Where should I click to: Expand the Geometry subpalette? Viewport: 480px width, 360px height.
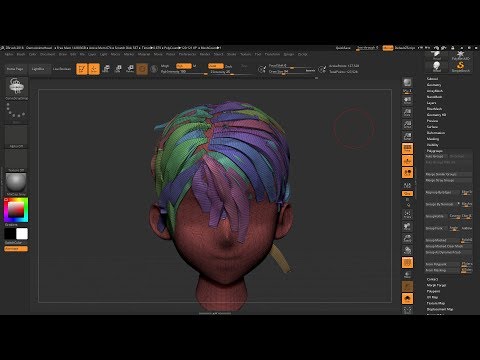point(434,85)
